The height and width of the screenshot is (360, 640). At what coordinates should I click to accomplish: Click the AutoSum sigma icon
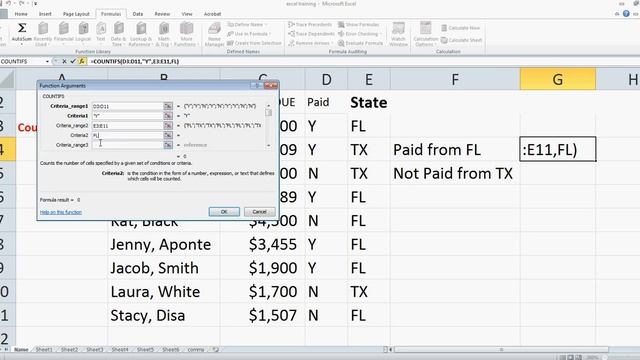pos(22,28)
